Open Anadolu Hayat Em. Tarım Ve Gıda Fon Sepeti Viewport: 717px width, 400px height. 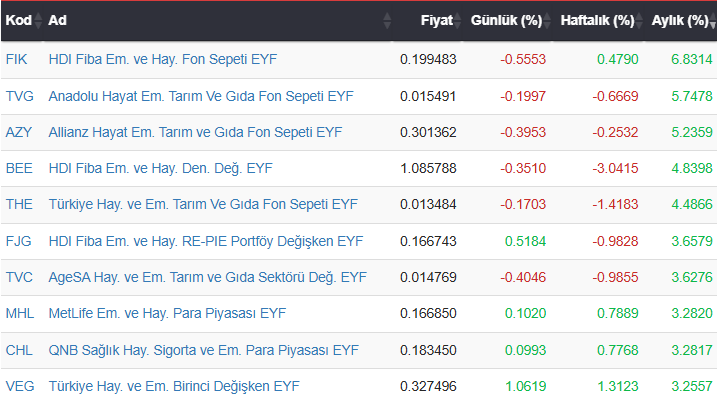(x=201, y=96)
